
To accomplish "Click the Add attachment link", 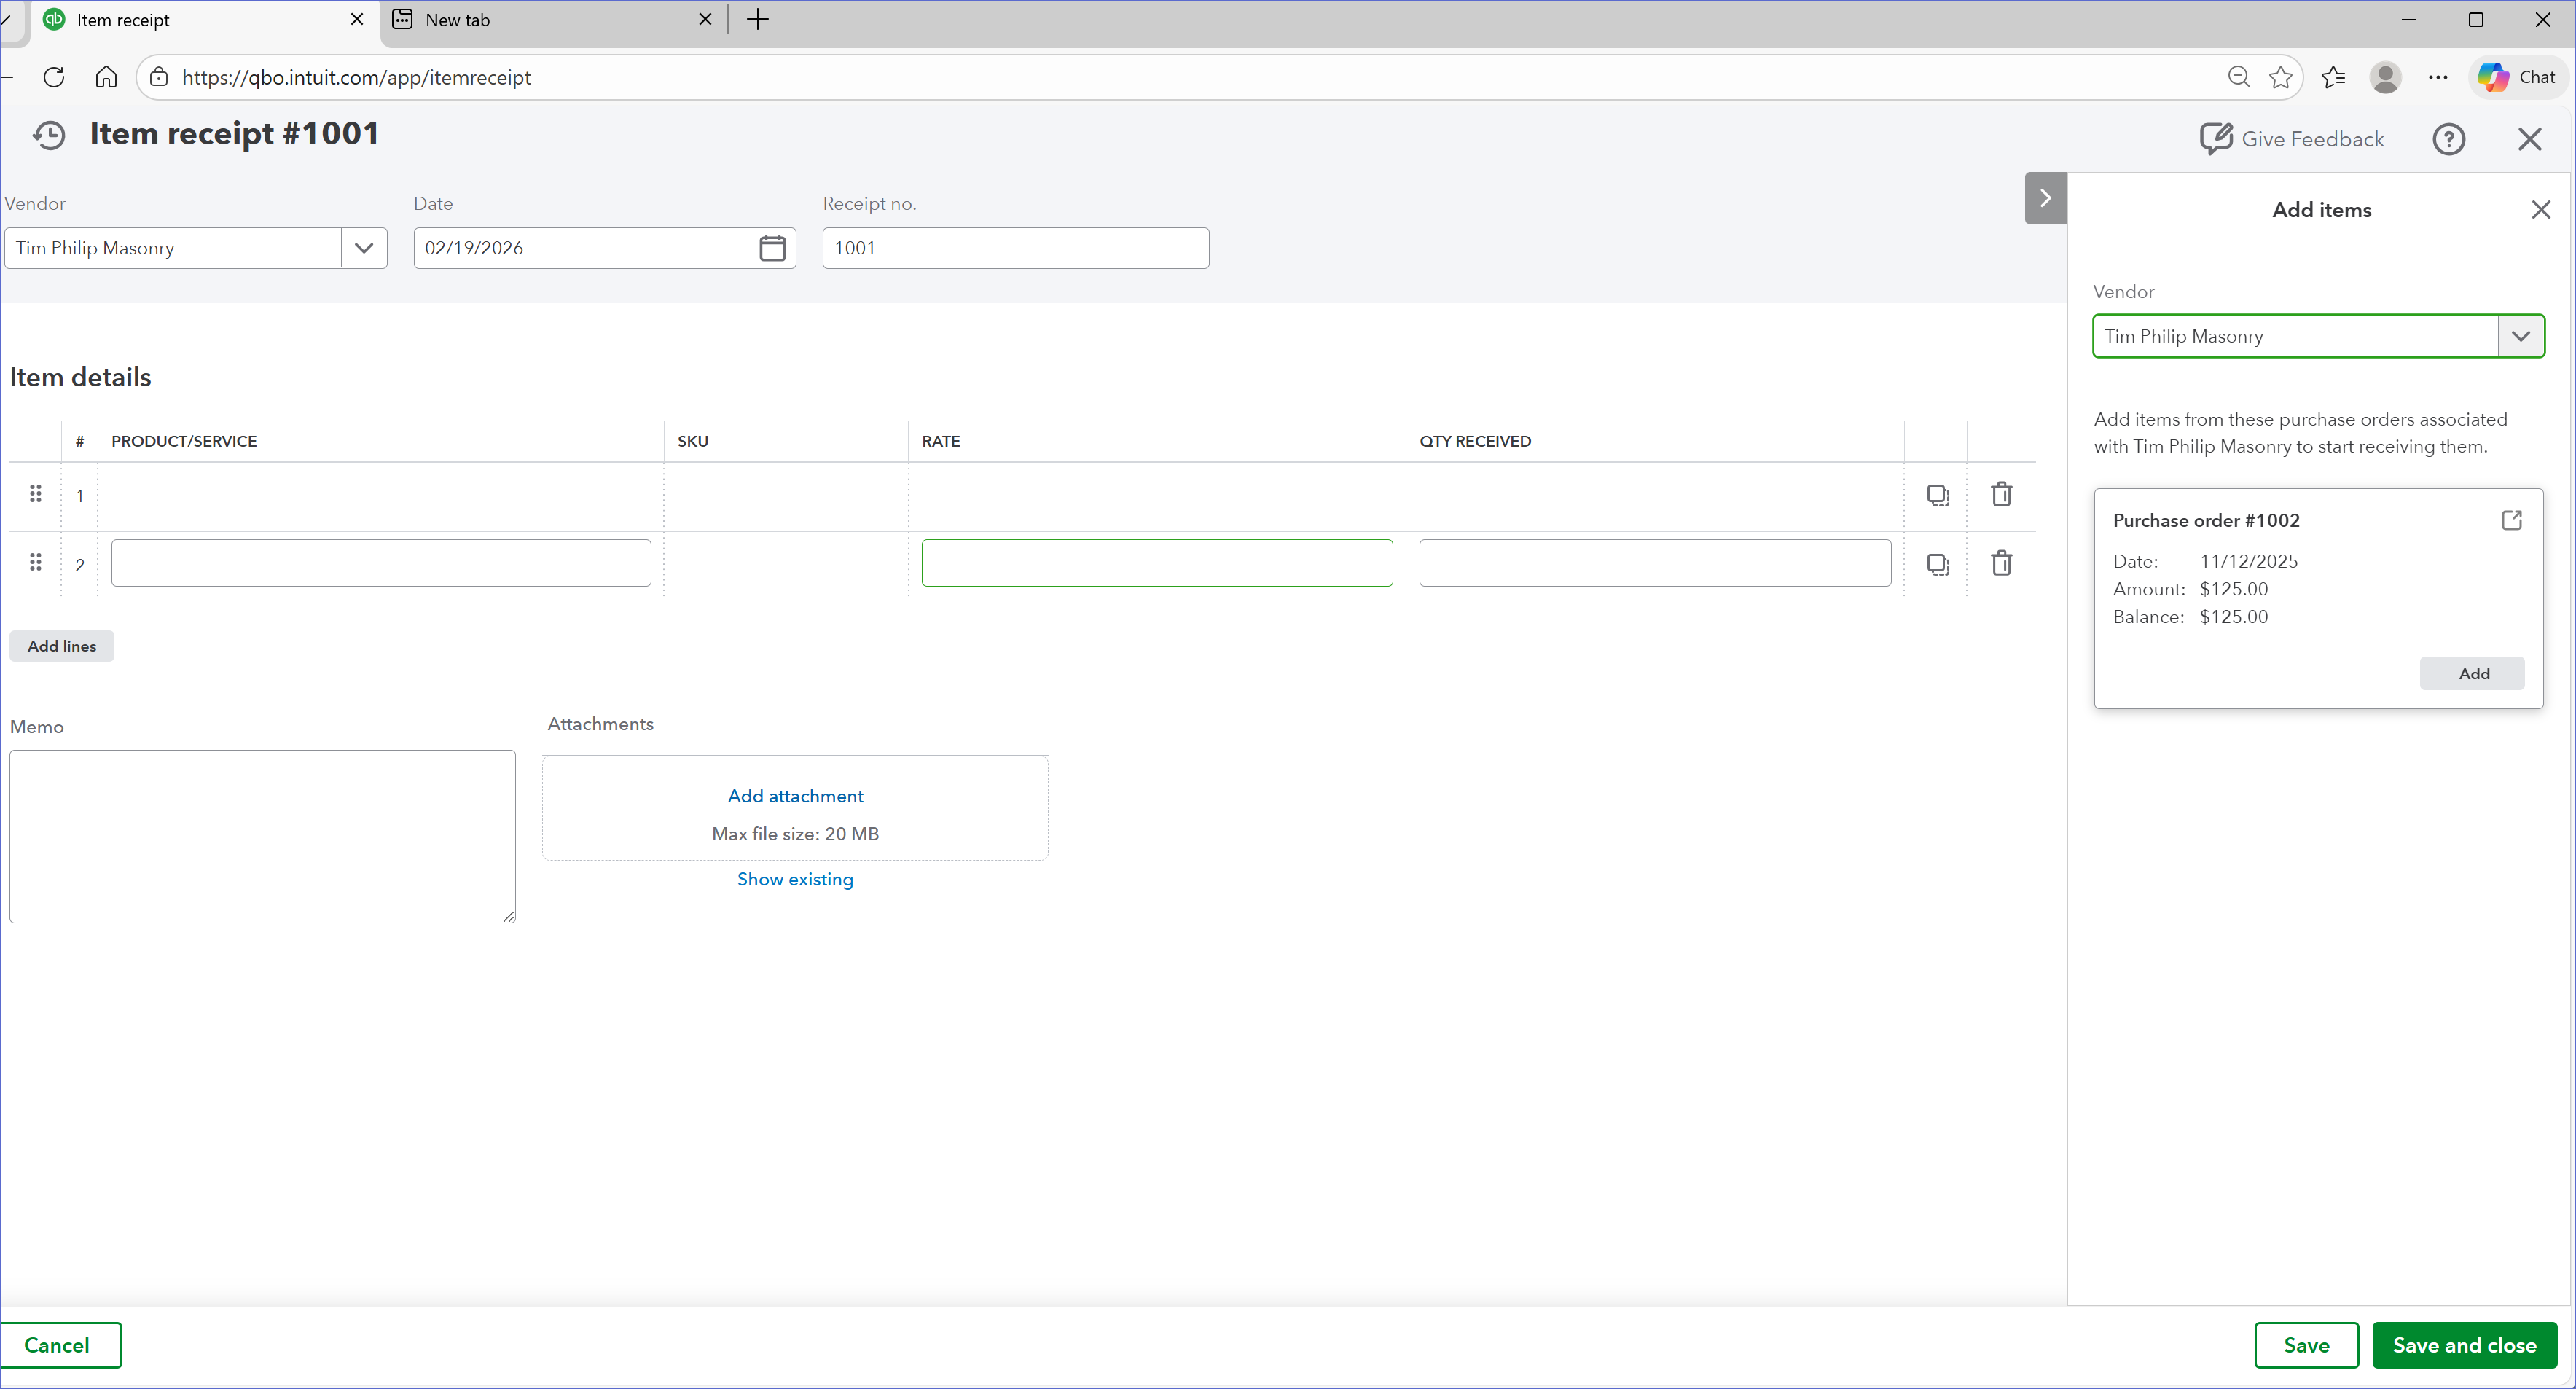I will point(795,796).
